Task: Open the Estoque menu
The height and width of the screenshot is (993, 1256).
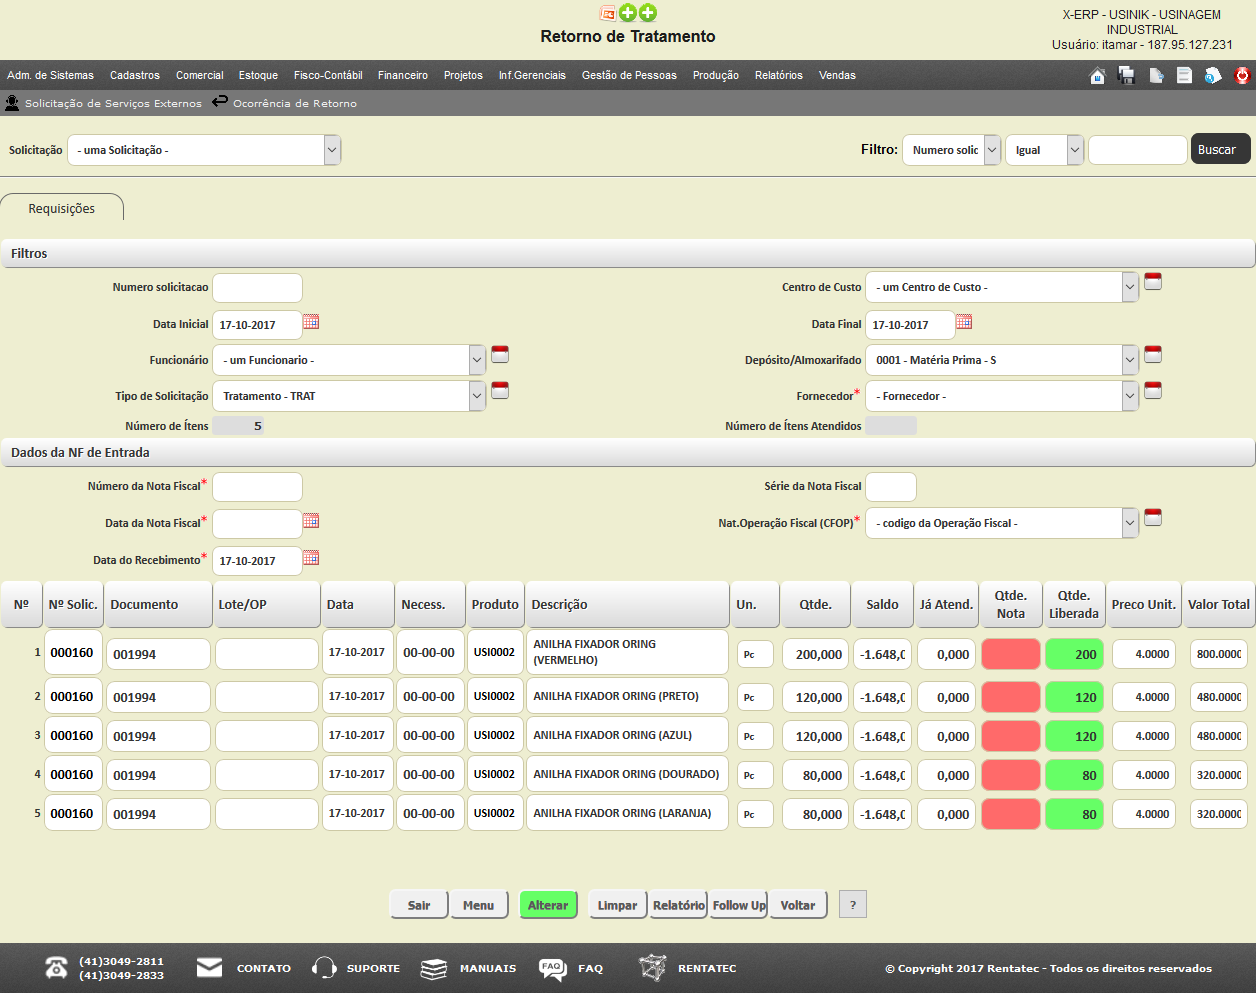Action: [258, 75]
